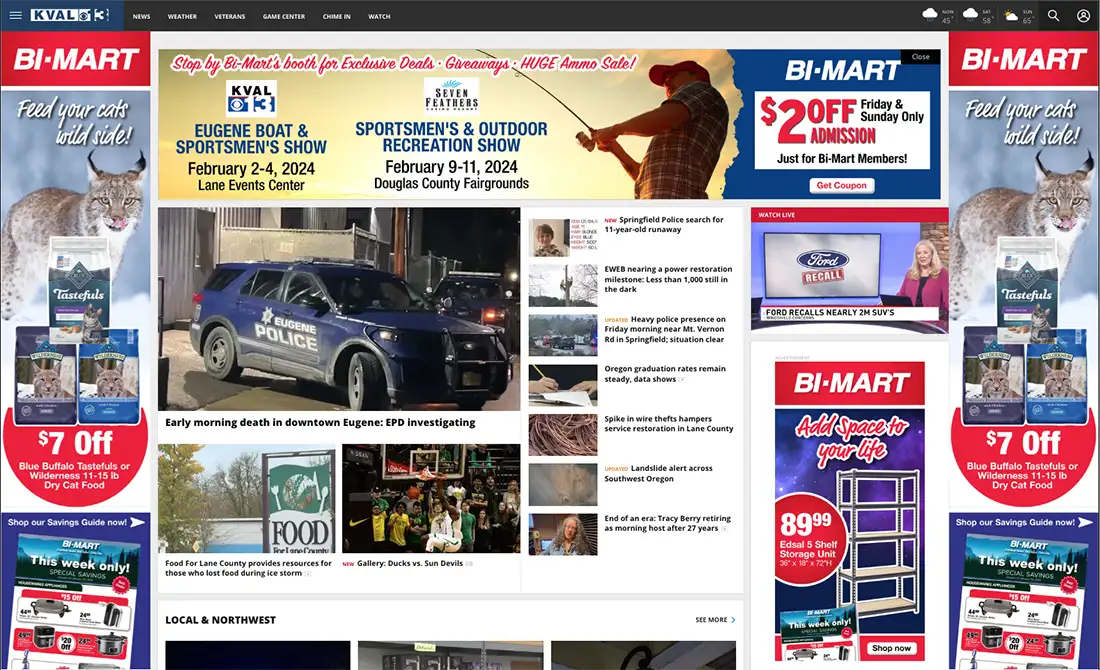Image resolution: width=1100 pixels, height=670 pixels.
Task: Open the Edsal 5 Shelf Storage ad
Action: pyautogui.click(x=850, y=511)
